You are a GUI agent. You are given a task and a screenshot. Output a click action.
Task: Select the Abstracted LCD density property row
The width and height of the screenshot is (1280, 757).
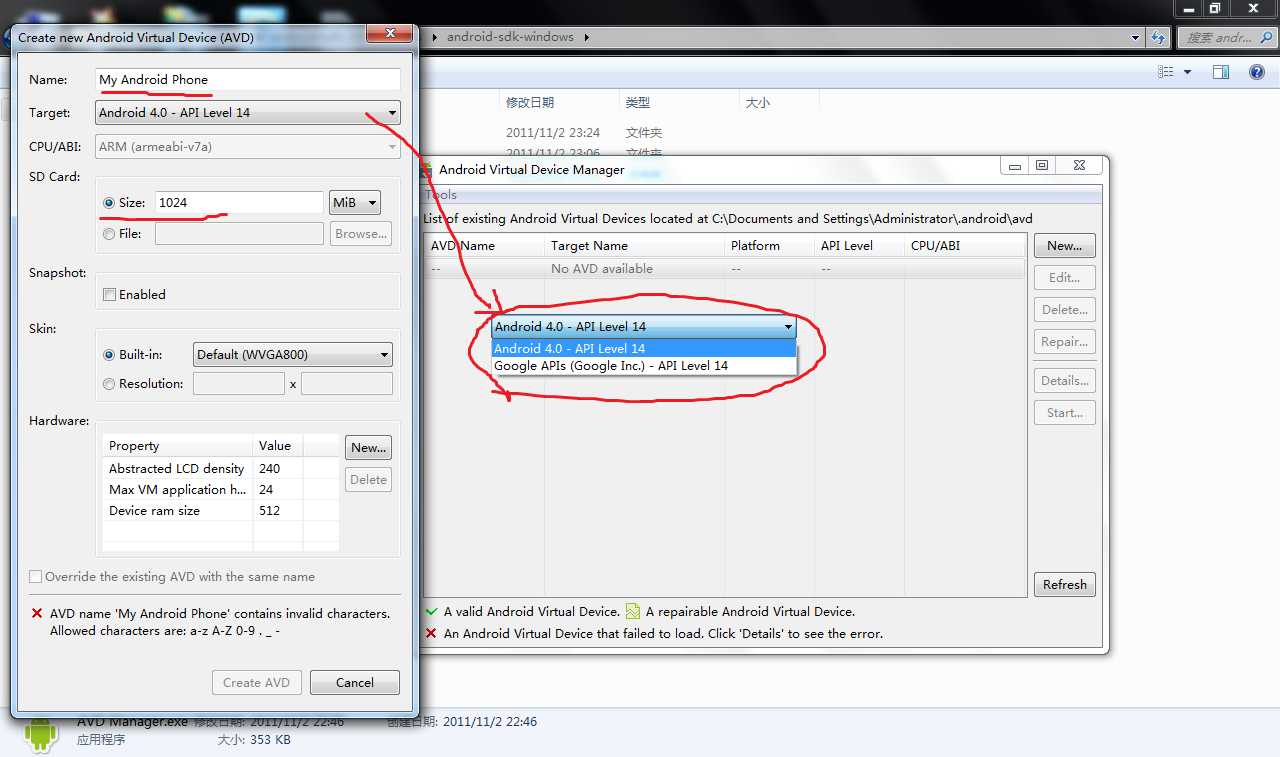click(x=220, y=469)
